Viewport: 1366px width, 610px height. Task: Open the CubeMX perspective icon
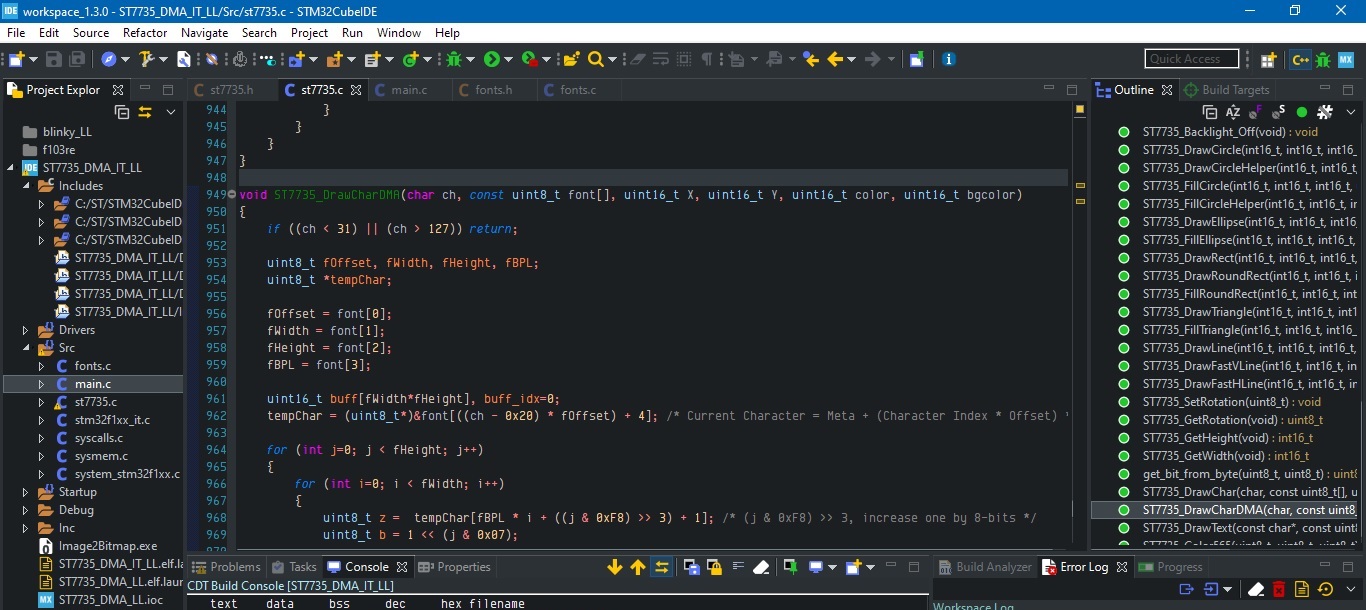pos(1347,60)
